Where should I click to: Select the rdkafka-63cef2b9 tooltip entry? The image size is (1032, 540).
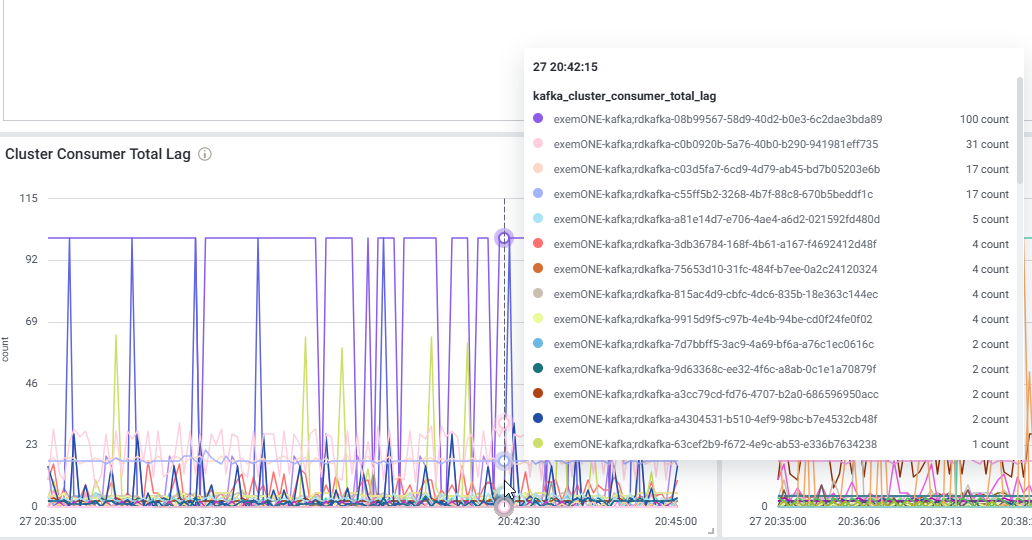pos(715,444)
